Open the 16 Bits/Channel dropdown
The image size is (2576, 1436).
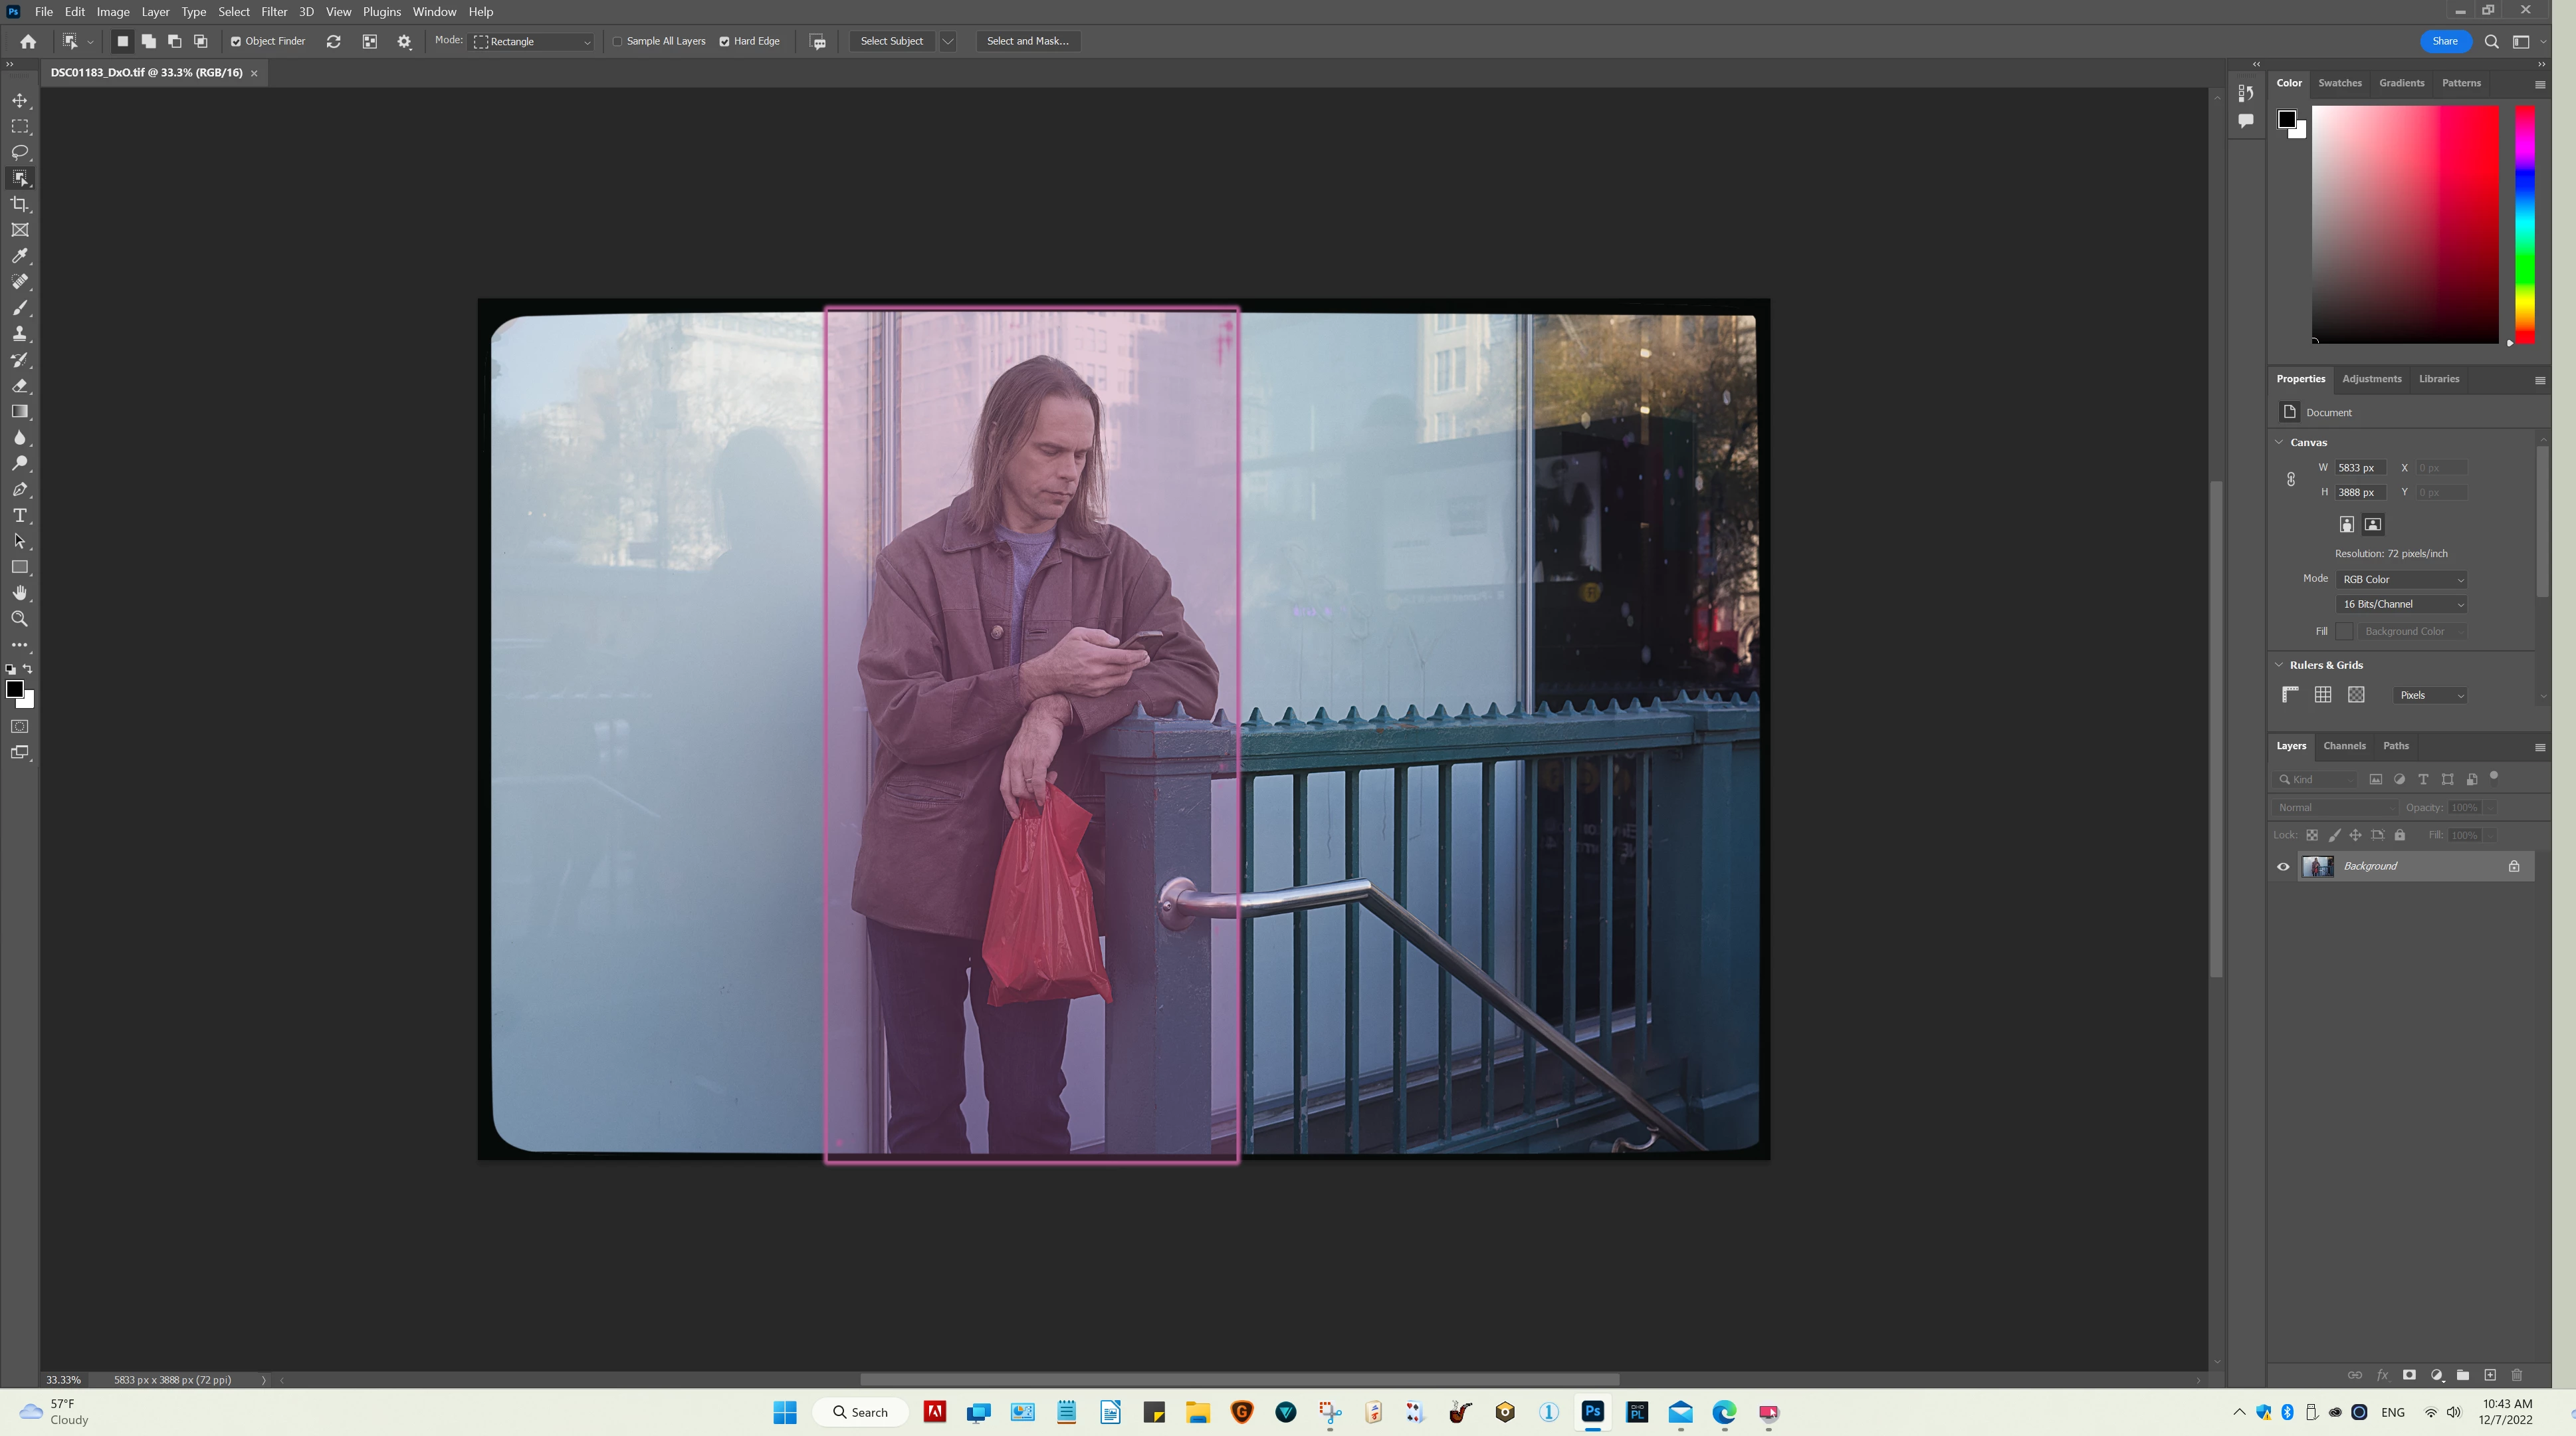[x=2401, y=604]
